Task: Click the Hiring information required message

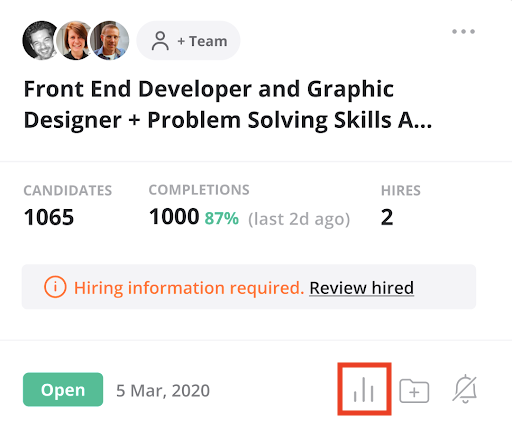Action: tap(189, 288)
